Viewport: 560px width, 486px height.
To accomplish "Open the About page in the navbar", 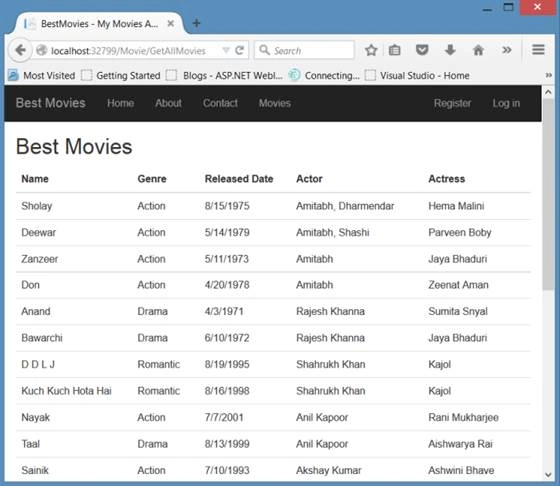I will (168, 103).
